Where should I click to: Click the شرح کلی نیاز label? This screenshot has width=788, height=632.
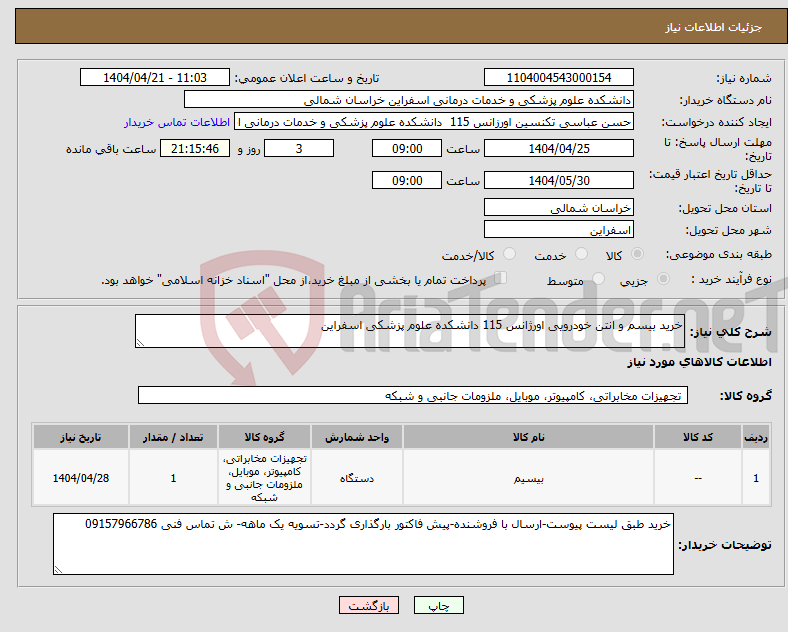coord(730,332)
